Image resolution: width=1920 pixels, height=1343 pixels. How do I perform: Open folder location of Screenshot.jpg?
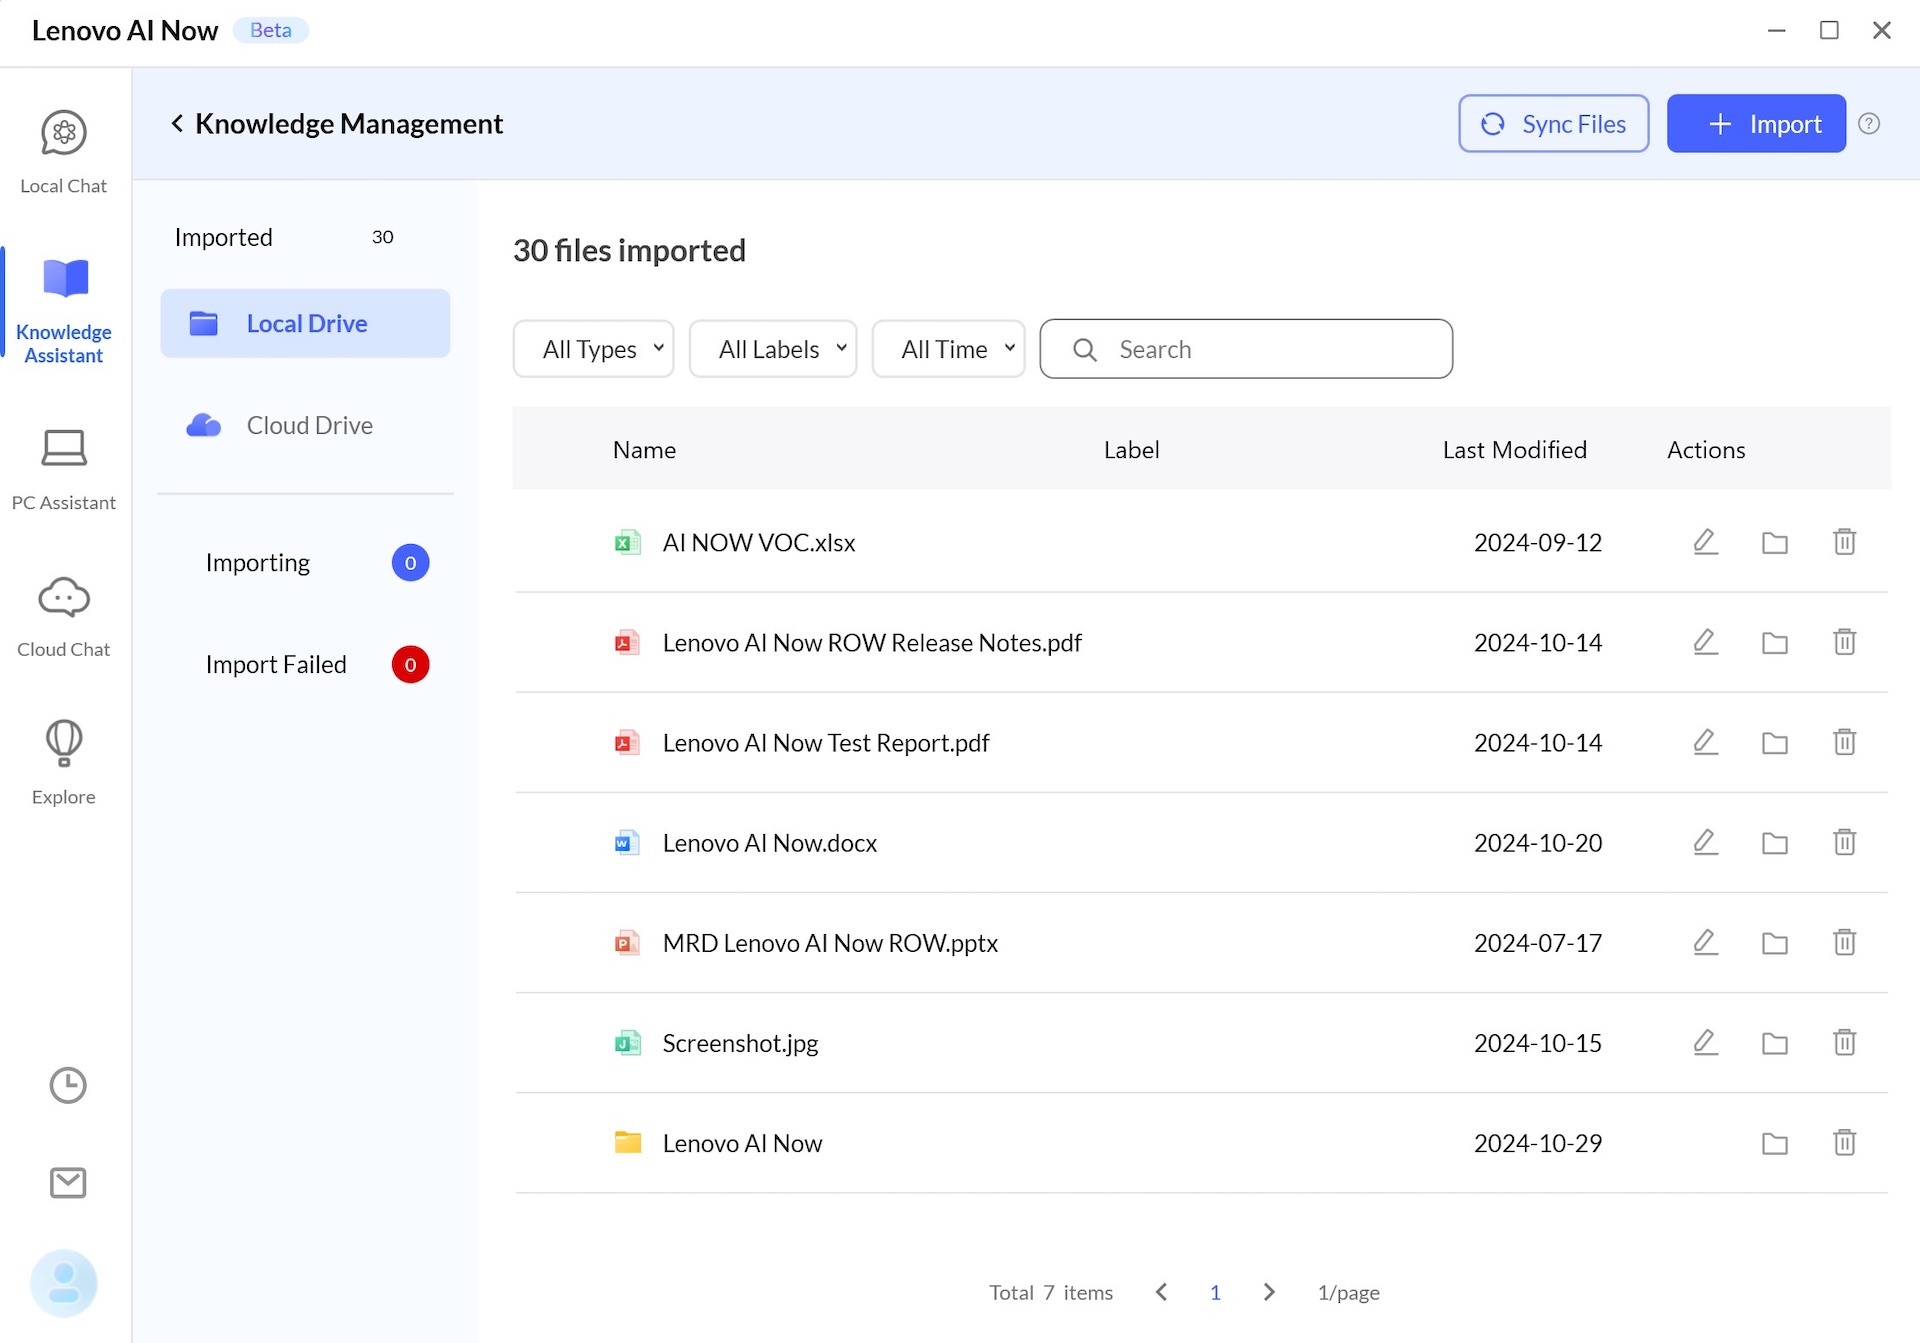pos(1775,1042)
